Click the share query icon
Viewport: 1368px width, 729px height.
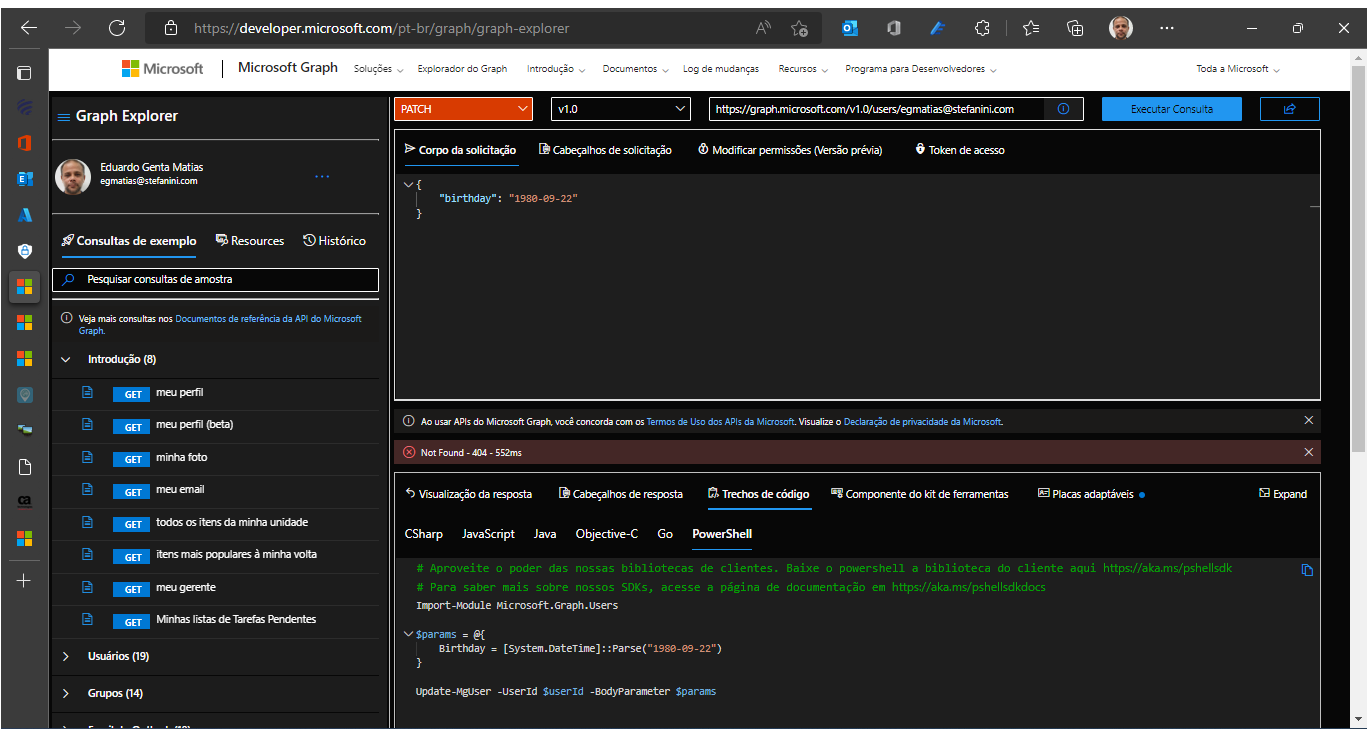click(1289, 108)
